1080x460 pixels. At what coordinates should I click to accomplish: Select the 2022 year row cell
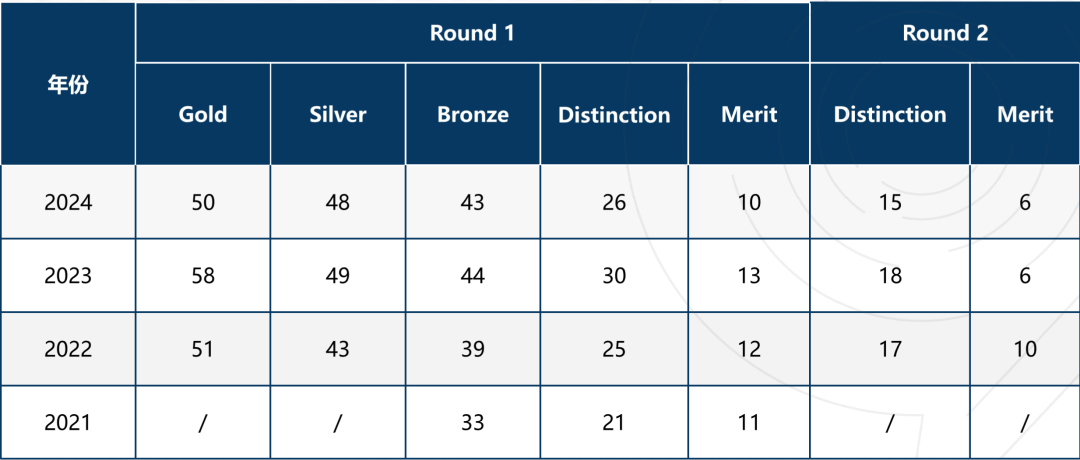68,348
